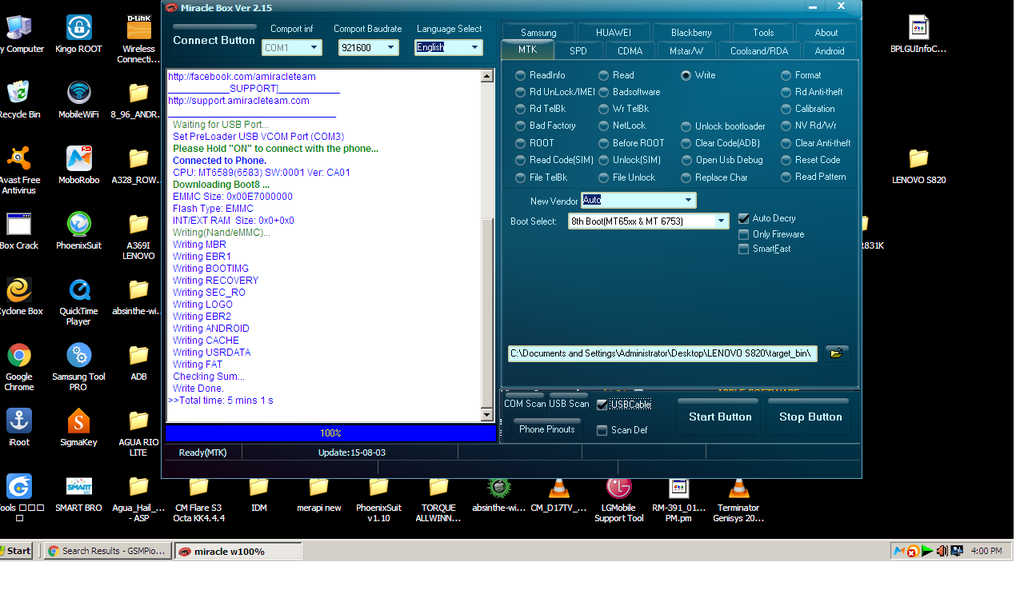This screenshot has height=614, width=1024.
Task: Click the blue 100% progress bar
Action: pyautogui.click(x=330, y=433)
